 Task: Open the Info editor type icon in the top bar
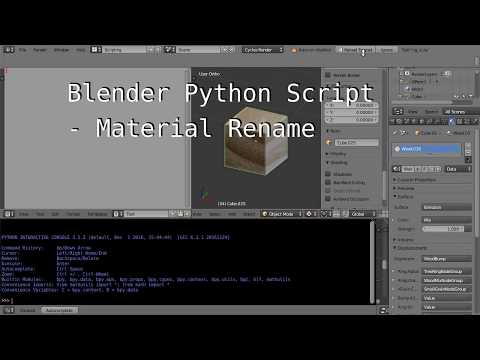coord(9,50)
